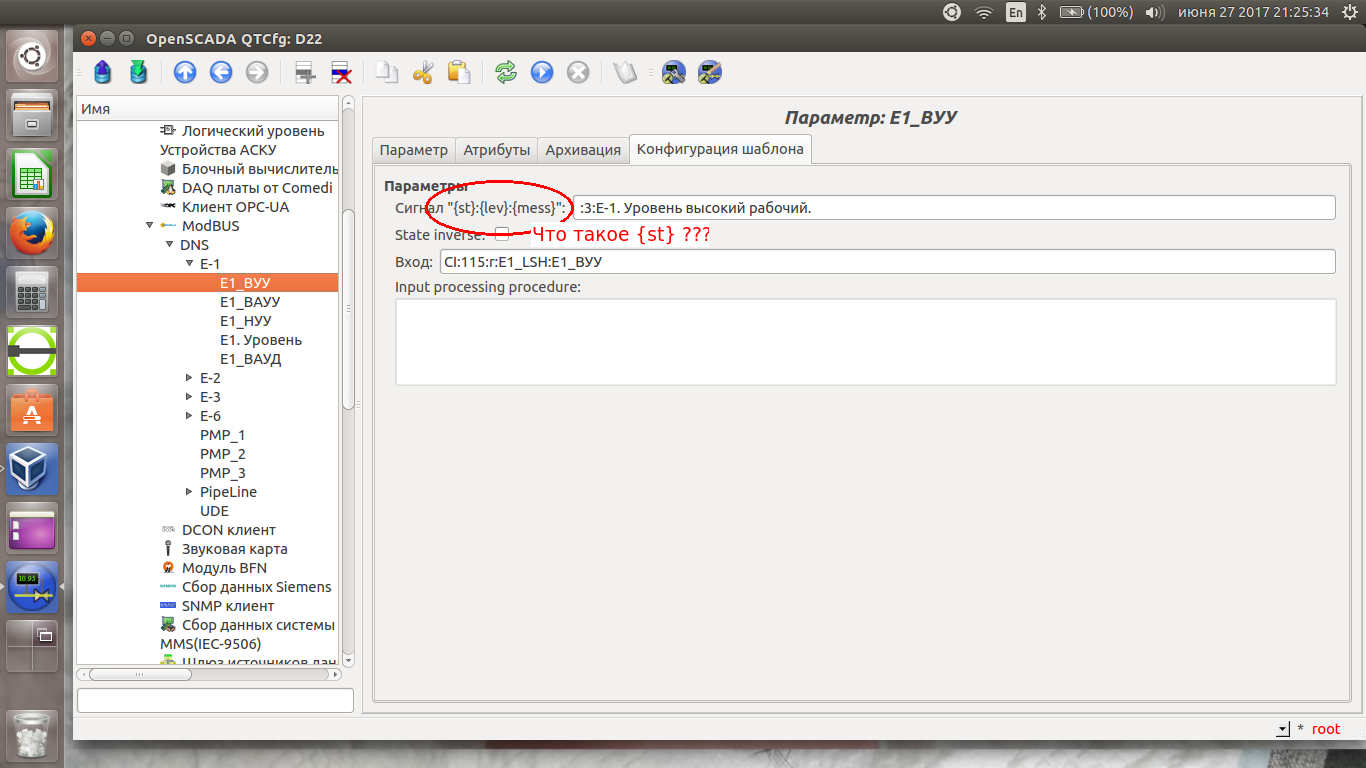1366x768 pixels.
Task: Expand the PipeLine tree node
Action: (189, 492)
